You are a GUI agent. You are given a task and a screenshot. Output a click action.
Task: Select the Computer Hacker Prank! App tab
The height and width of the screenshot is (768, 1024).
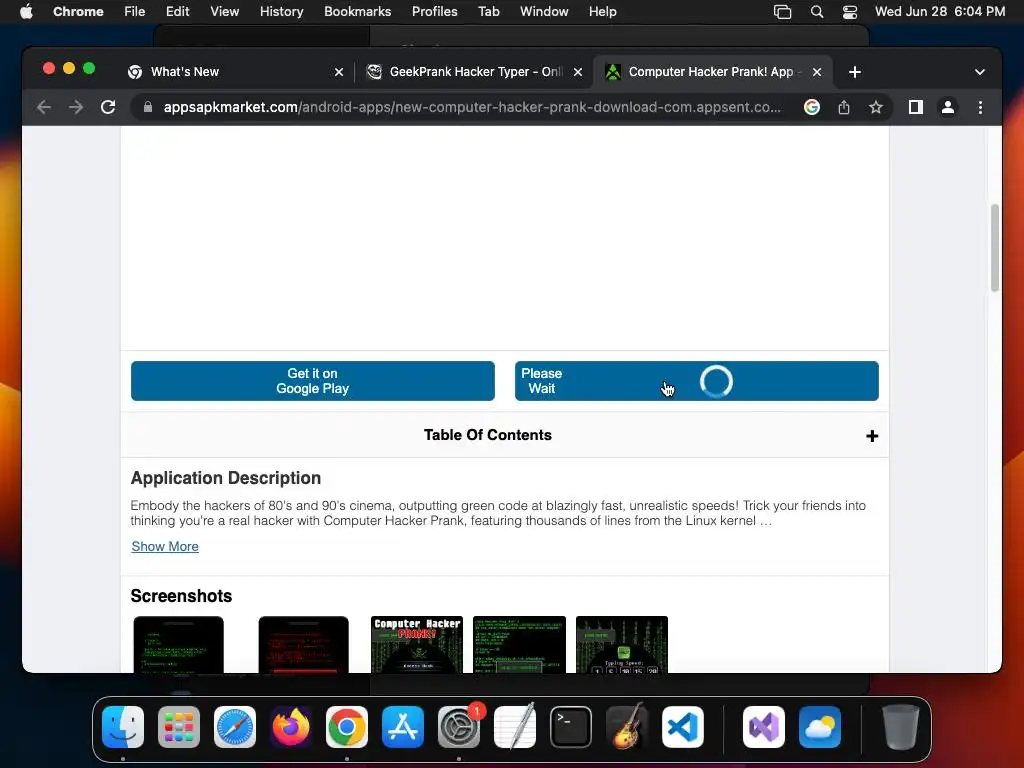pyautogui.click(x=713, y=72)
